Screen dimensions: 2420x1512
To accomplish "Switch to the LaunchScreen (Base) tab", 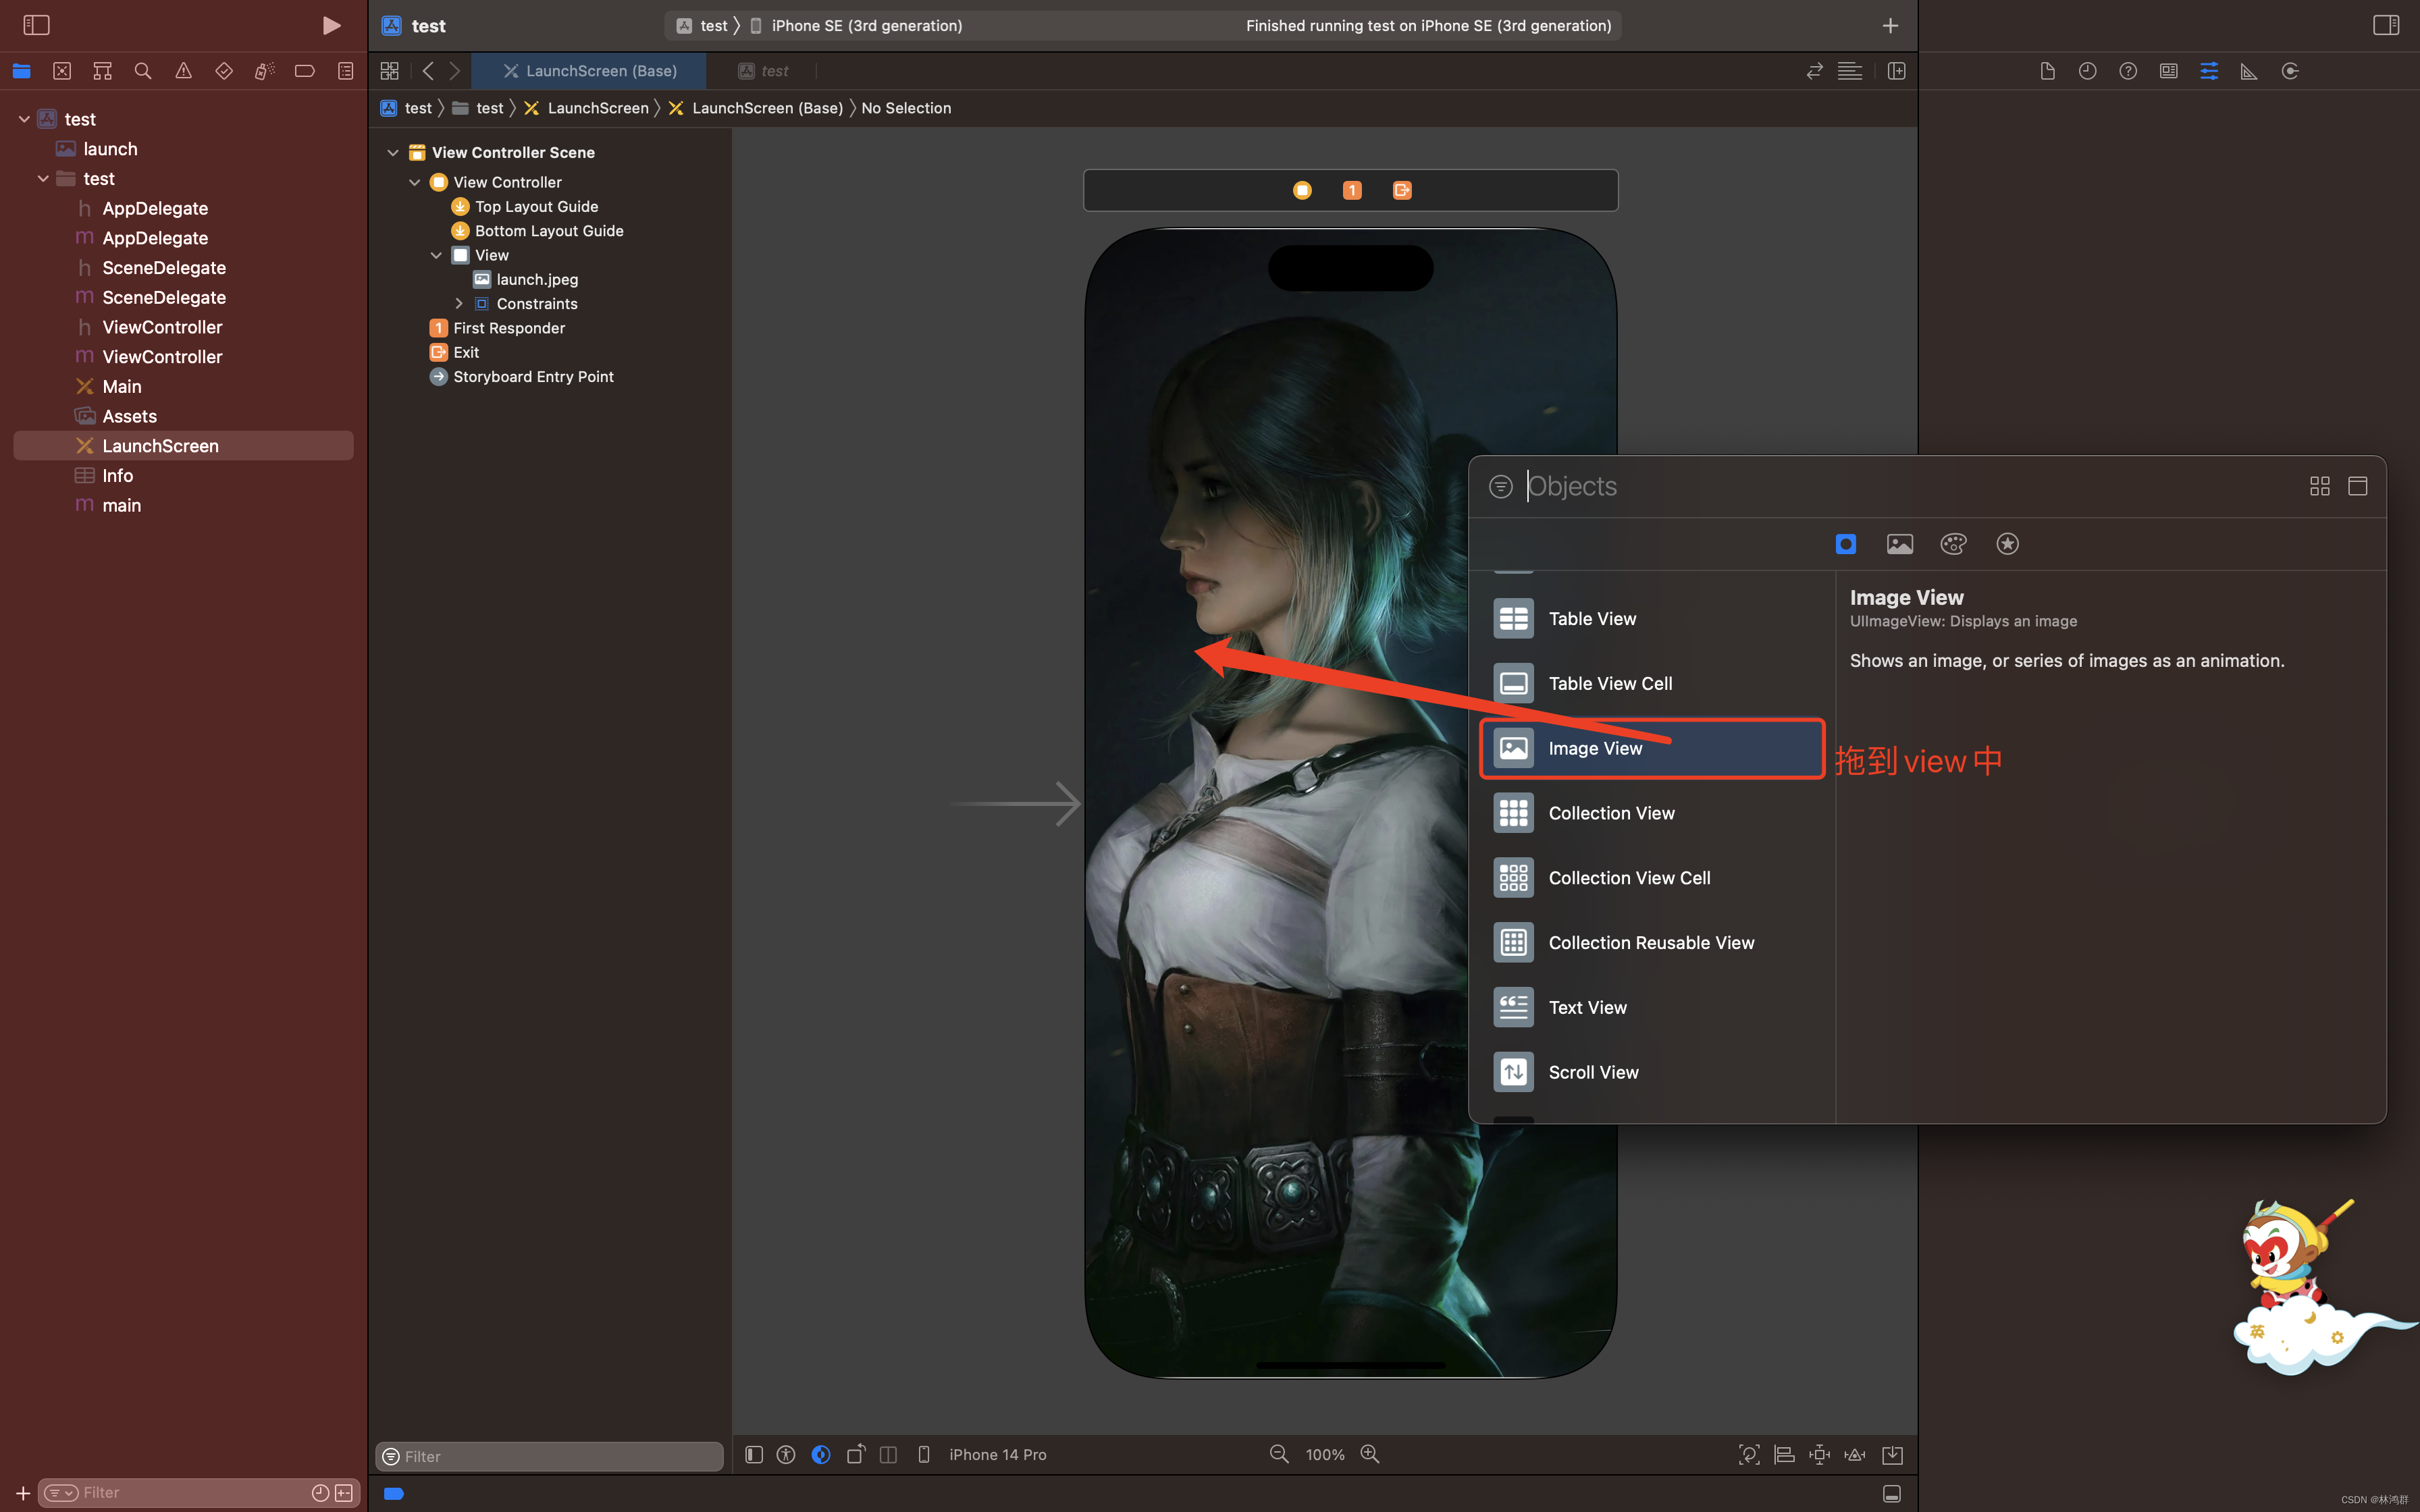I will tap(590, 71).
